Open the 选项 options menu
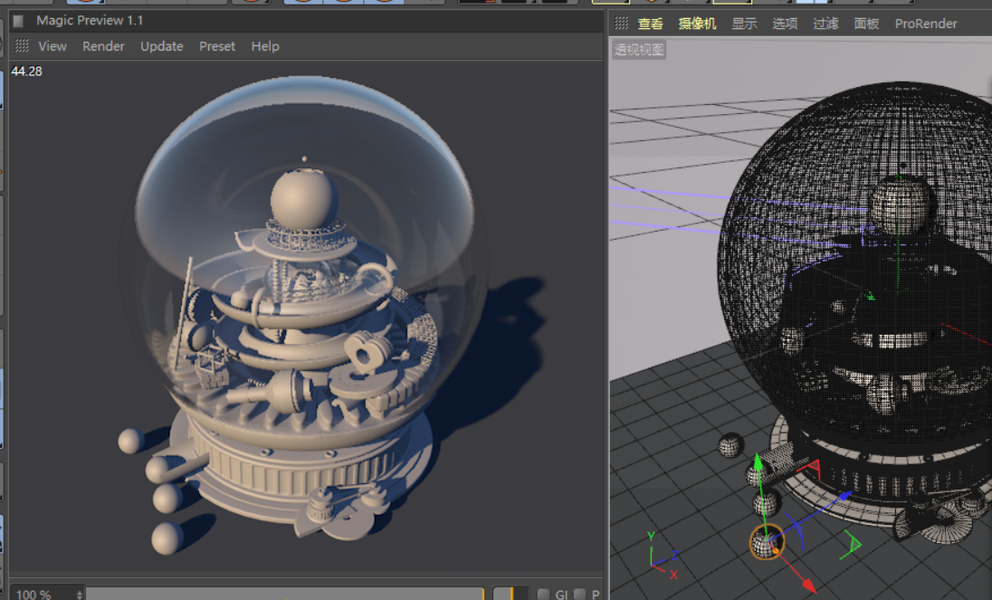Image resolution: width=992 pixels, height=600 pixels. [x=784, y=24]
